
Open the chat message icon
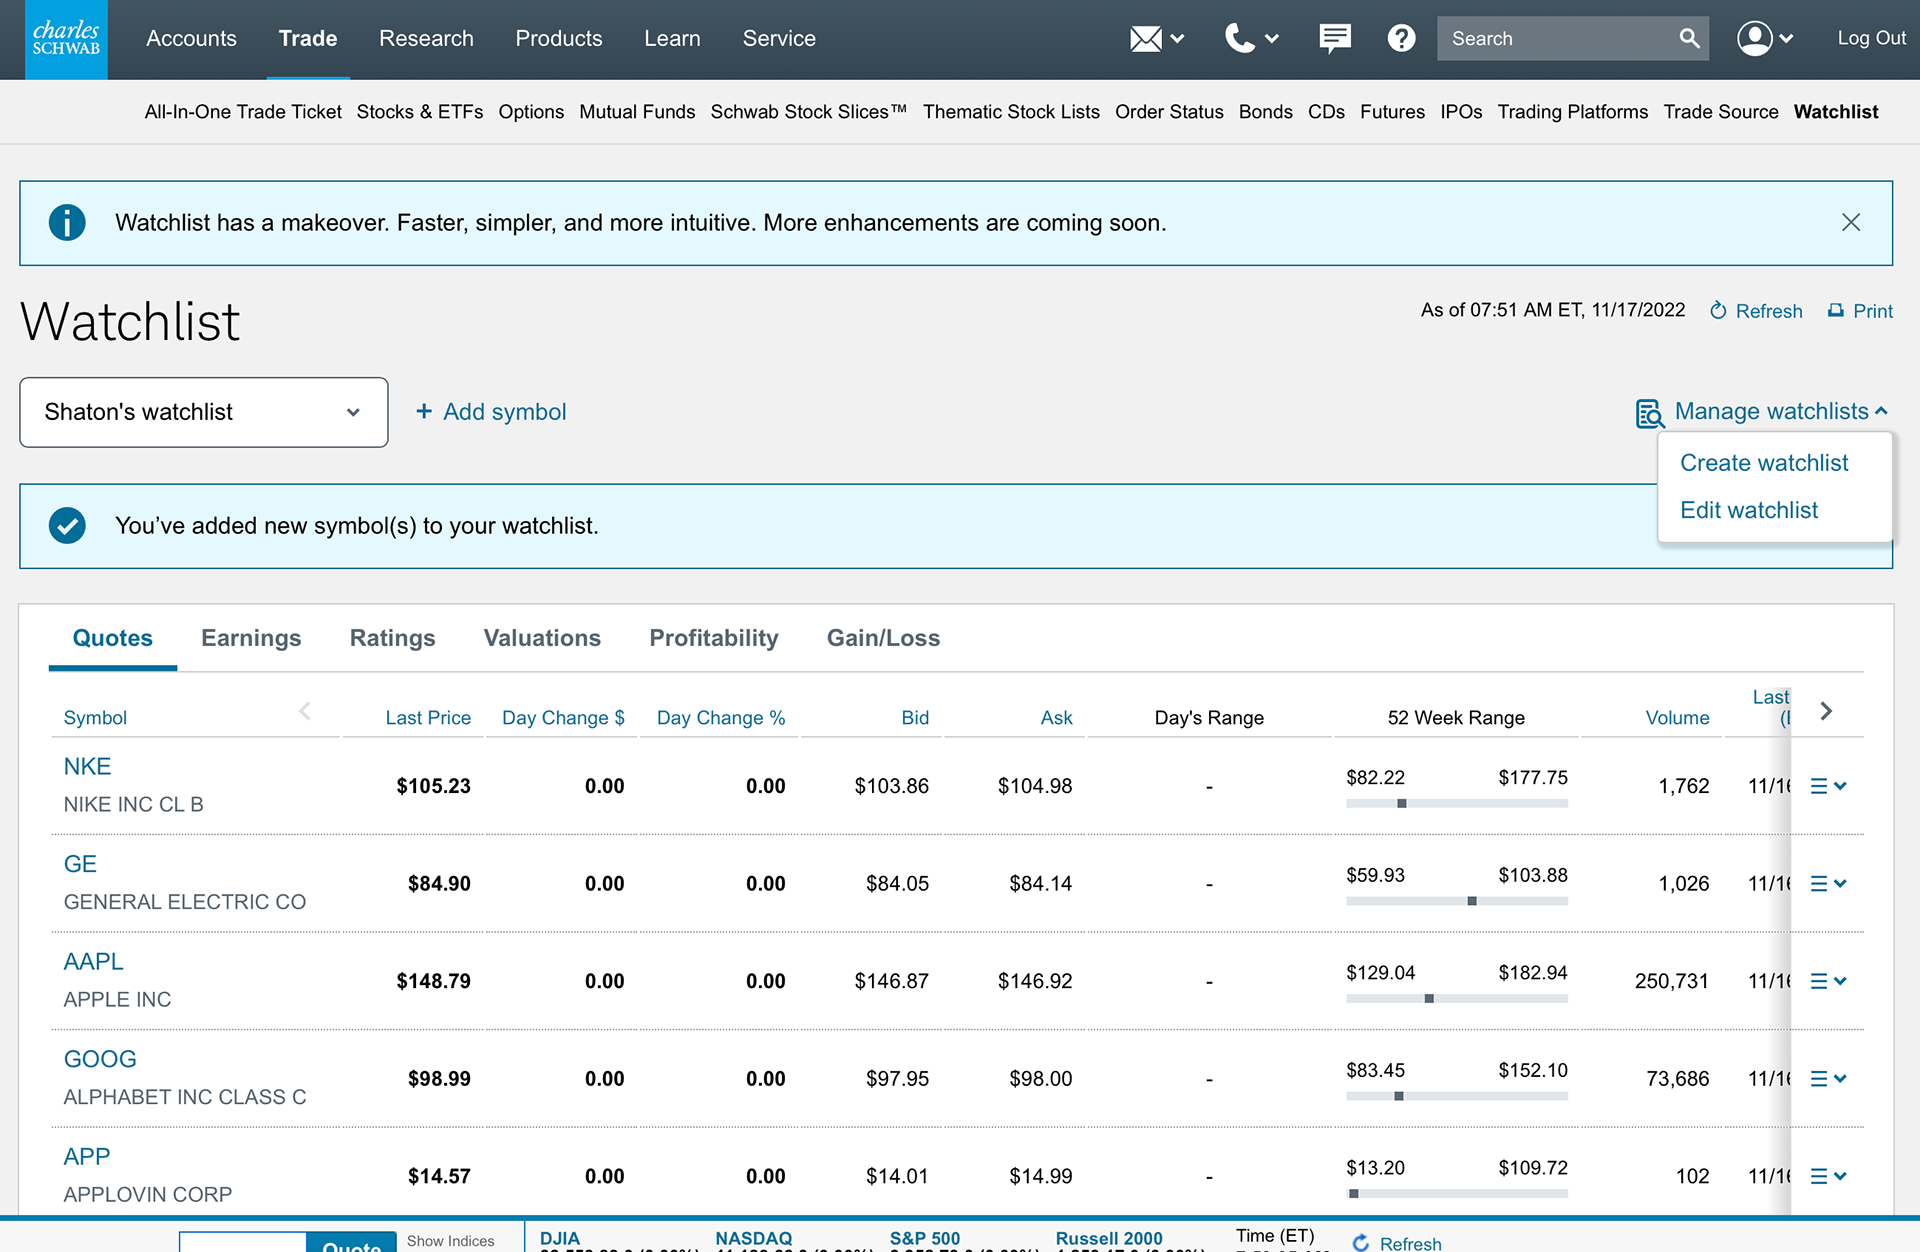(x=1334, y=39)
